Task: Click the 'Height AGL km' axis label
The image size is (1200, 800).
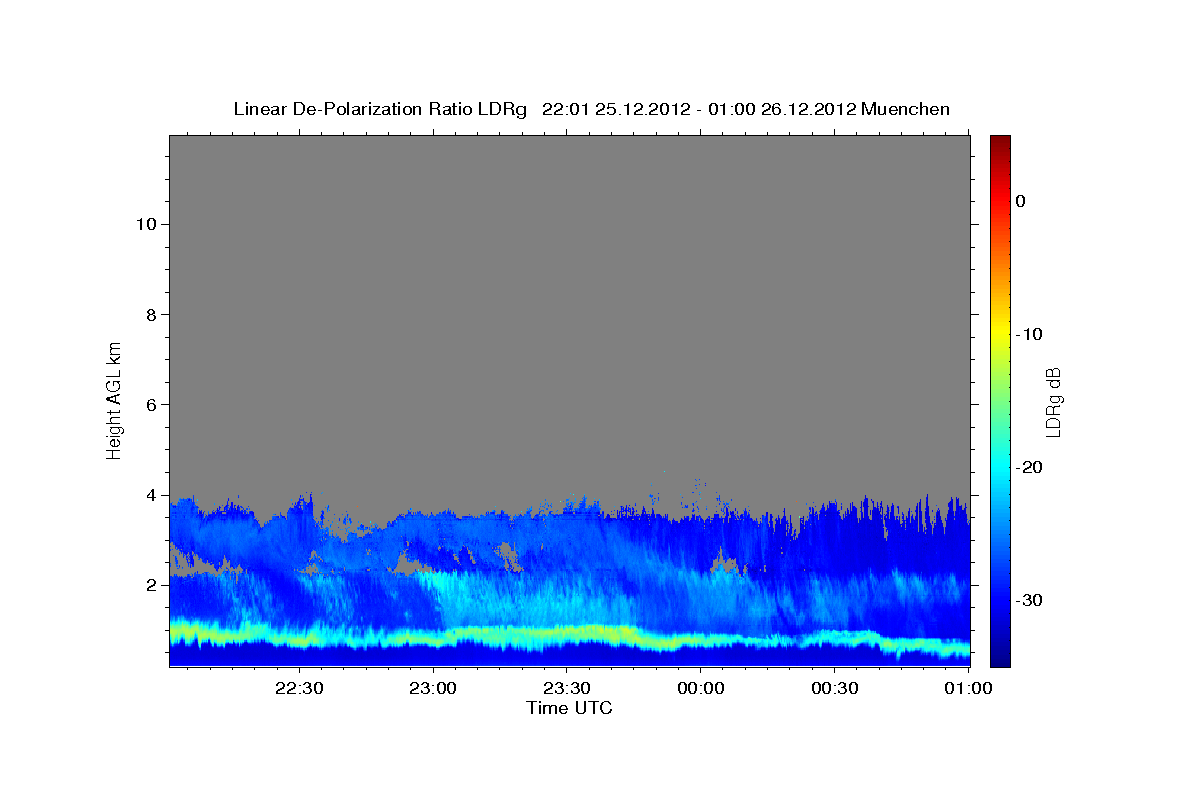Action: tap(114, 399)
